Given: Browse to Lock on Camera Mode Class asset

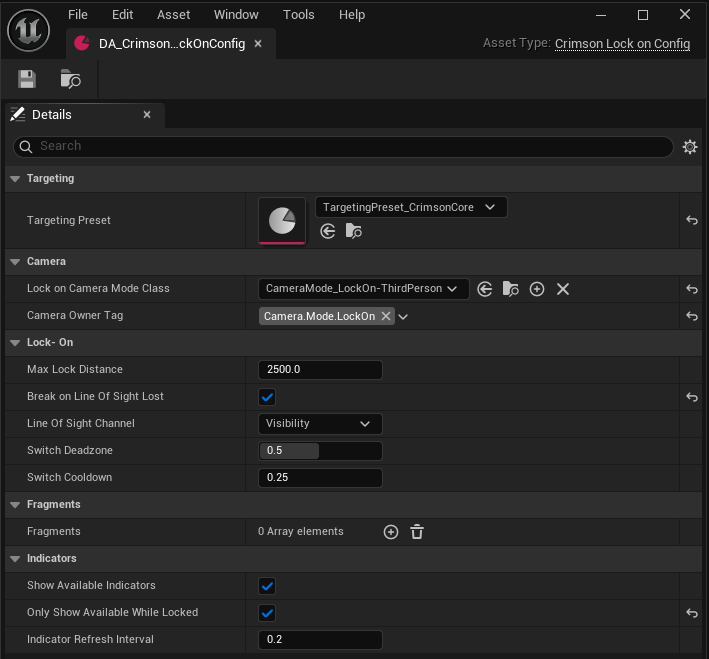Looking at the screenshot, I should (510, 289).
